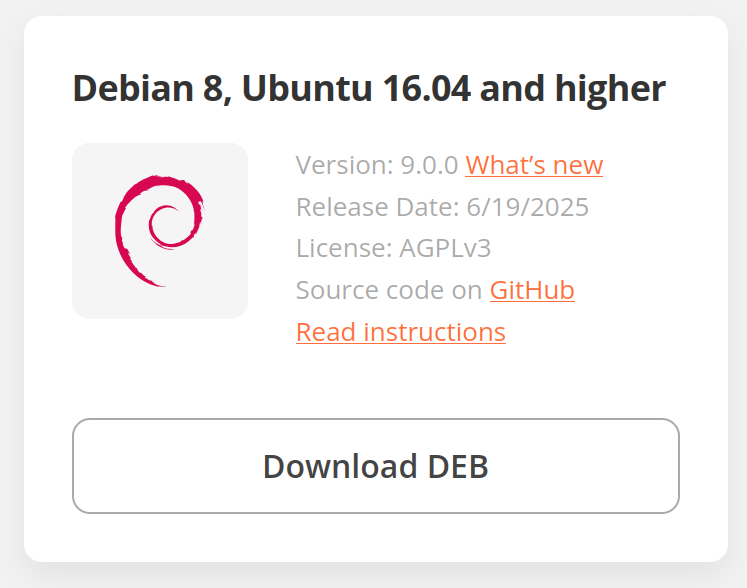The width and height of the screenshot is (747, 588).
Task: Click empty white space above Download DEB
Action: pos(376,381)
